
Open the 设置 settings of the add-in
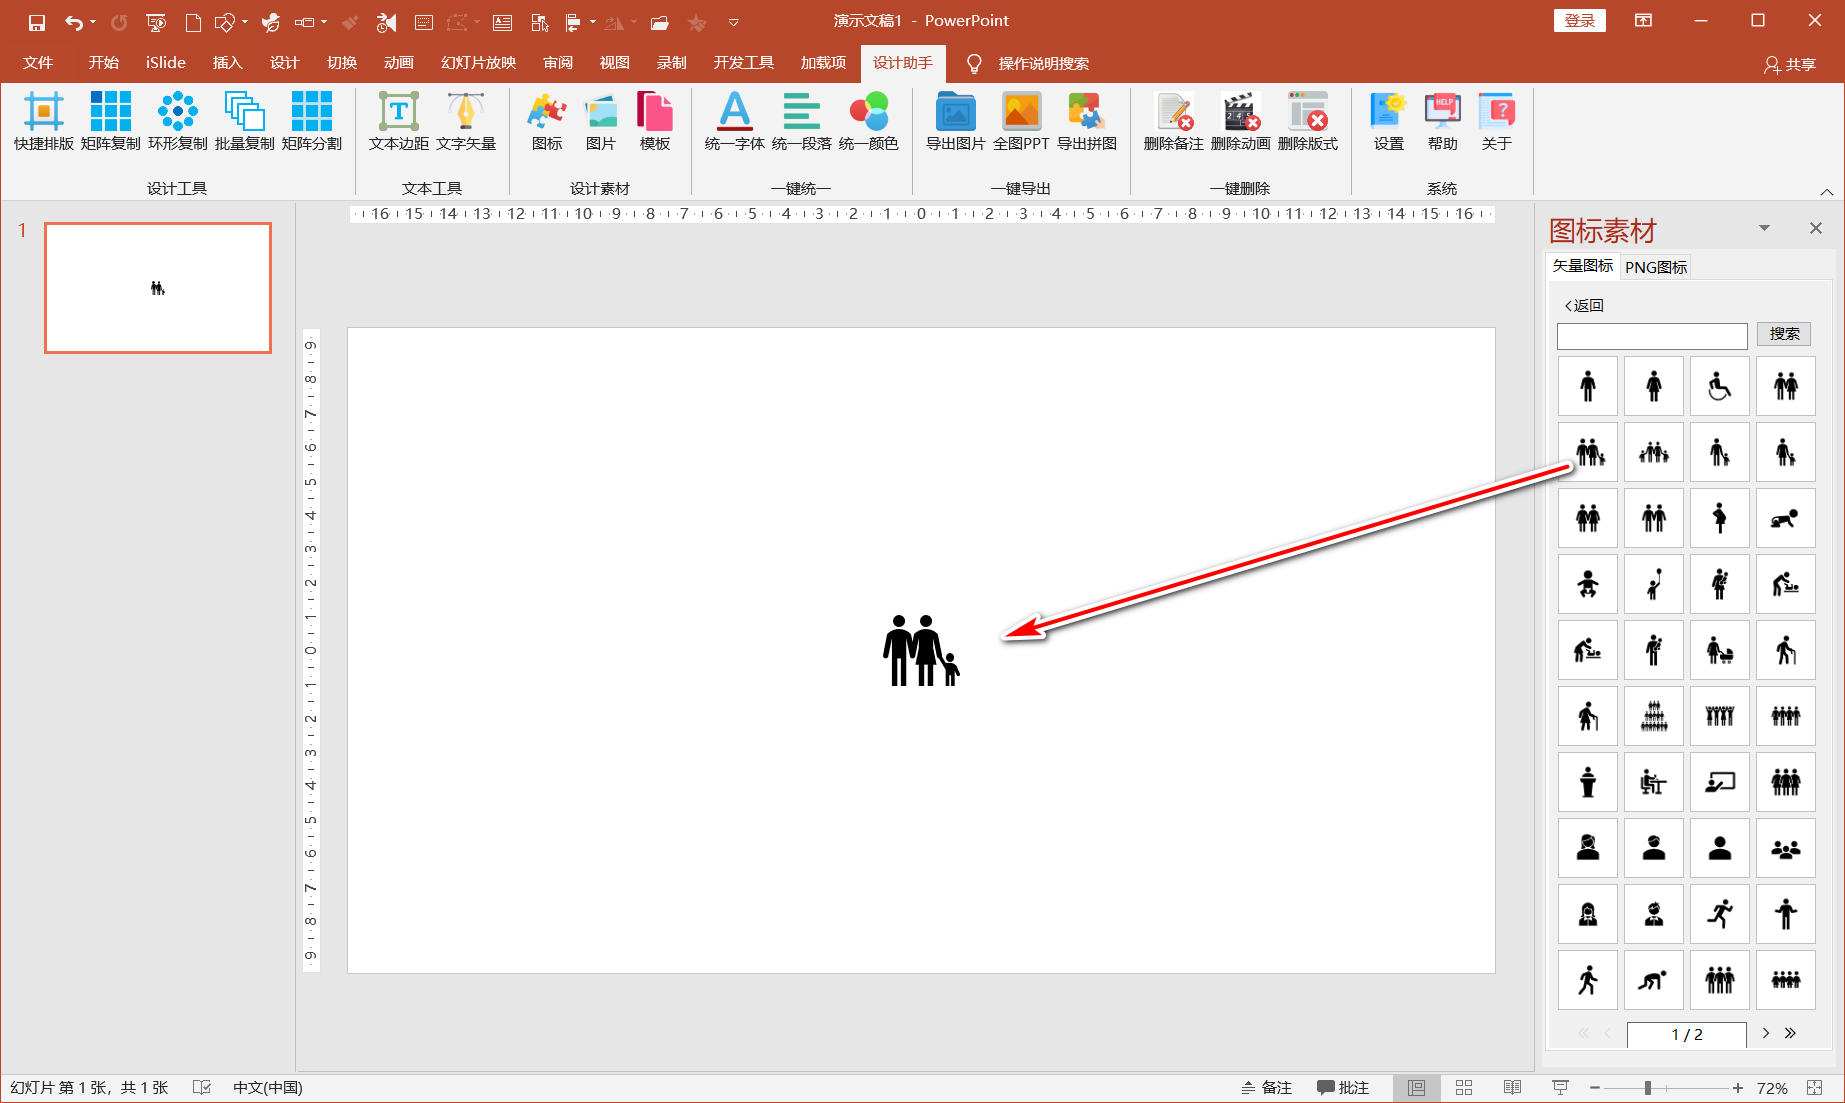pos(1389,121)
